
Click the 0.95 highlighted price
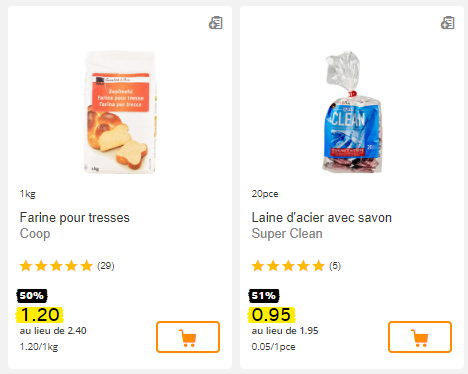point(271,315)
